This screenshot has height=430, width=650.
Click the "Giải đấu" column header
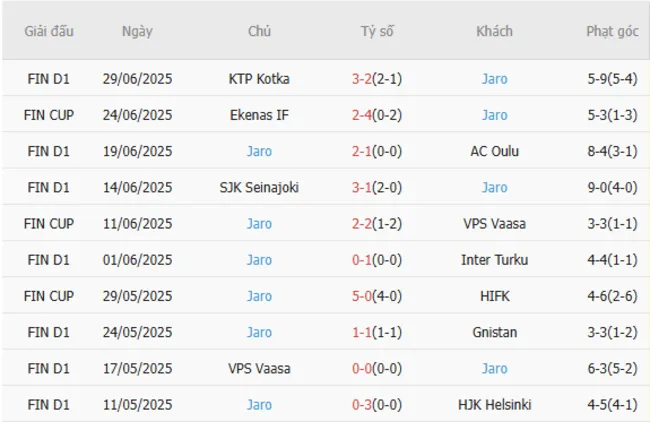coord(50,31)
